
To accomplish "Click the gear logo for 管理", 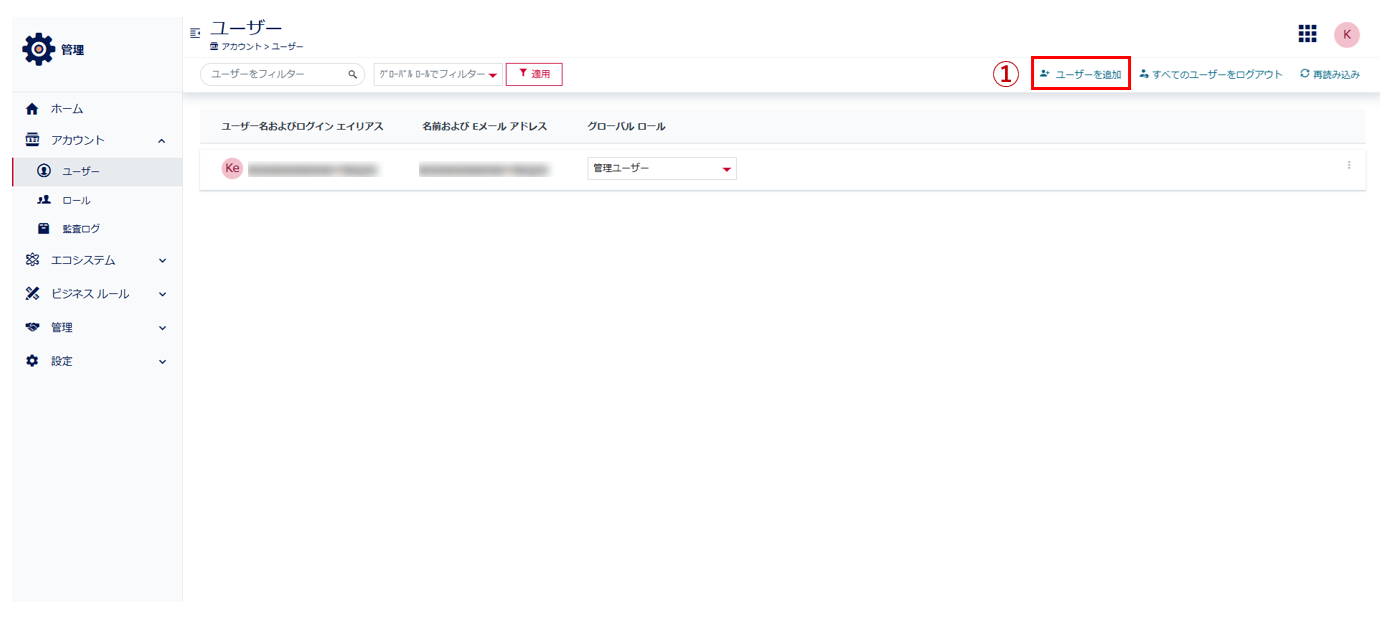I will (39, 49).
